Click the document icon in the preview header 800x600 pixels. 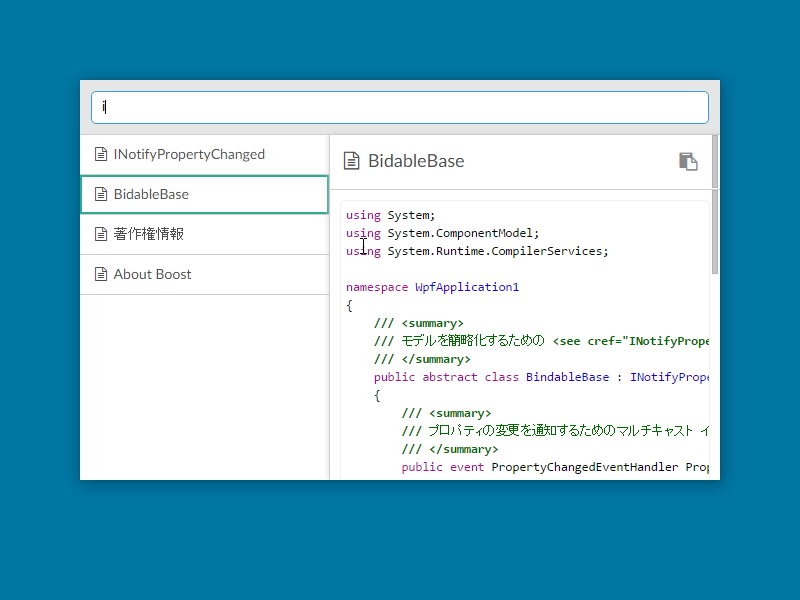click(352, 161)
